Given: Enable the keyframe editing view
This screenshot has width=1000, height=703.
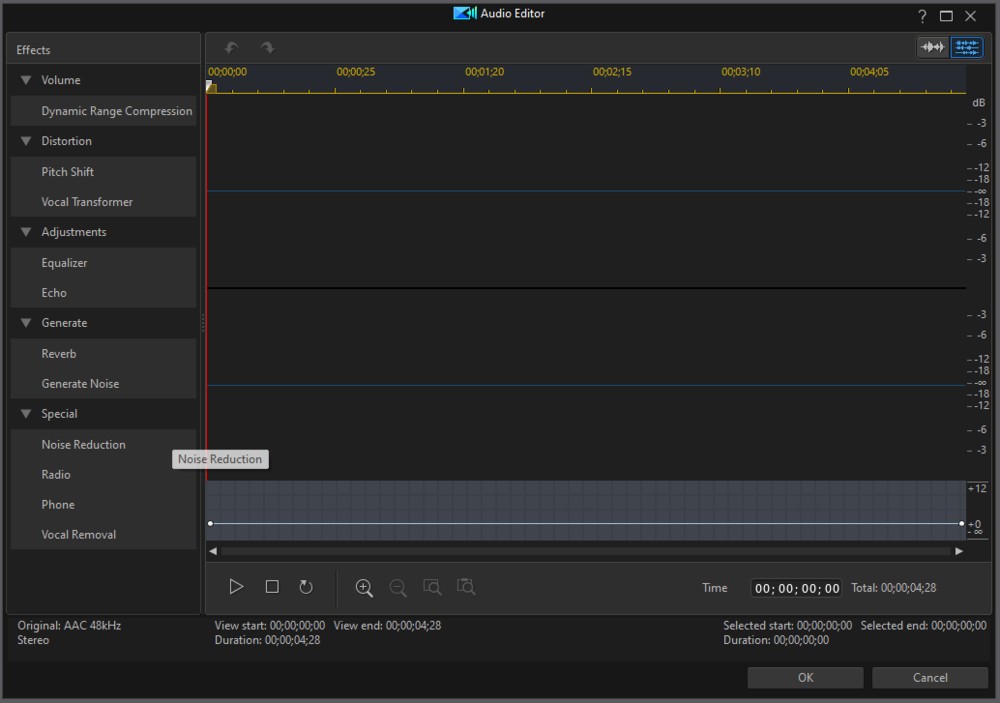Looking at the screenshot, I should [x=966, y=47].
